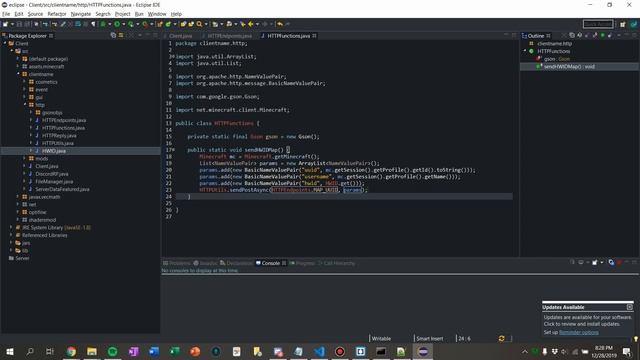Image resolution: width=640 pixels, height=360 pixels.
Task: Switch to the Call Hierarchy tab
Action: [336, 263]
